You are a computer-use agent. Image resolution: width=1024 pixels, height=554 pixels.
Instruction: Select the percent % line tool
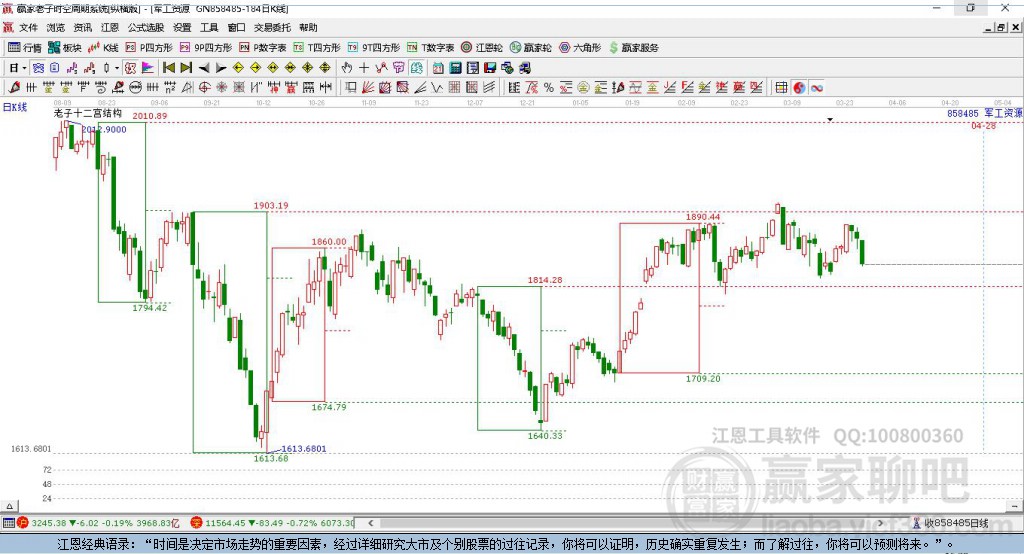click(x=549, y=88)
